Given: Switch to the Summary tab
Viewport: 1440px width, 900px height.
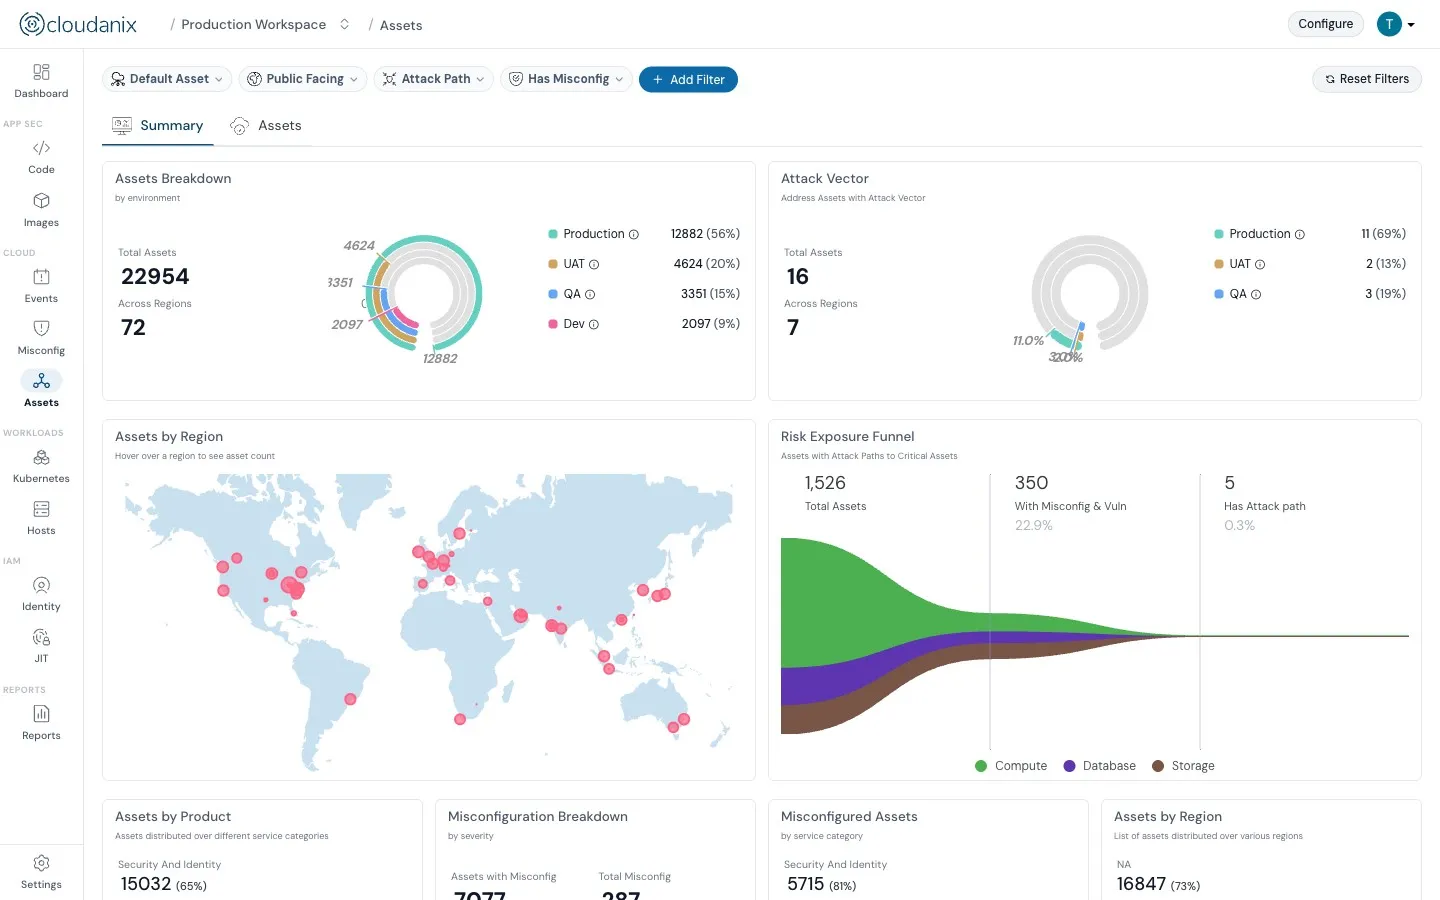Looking at the screenshot, I should pyautogui.click(x=158, y=126).
